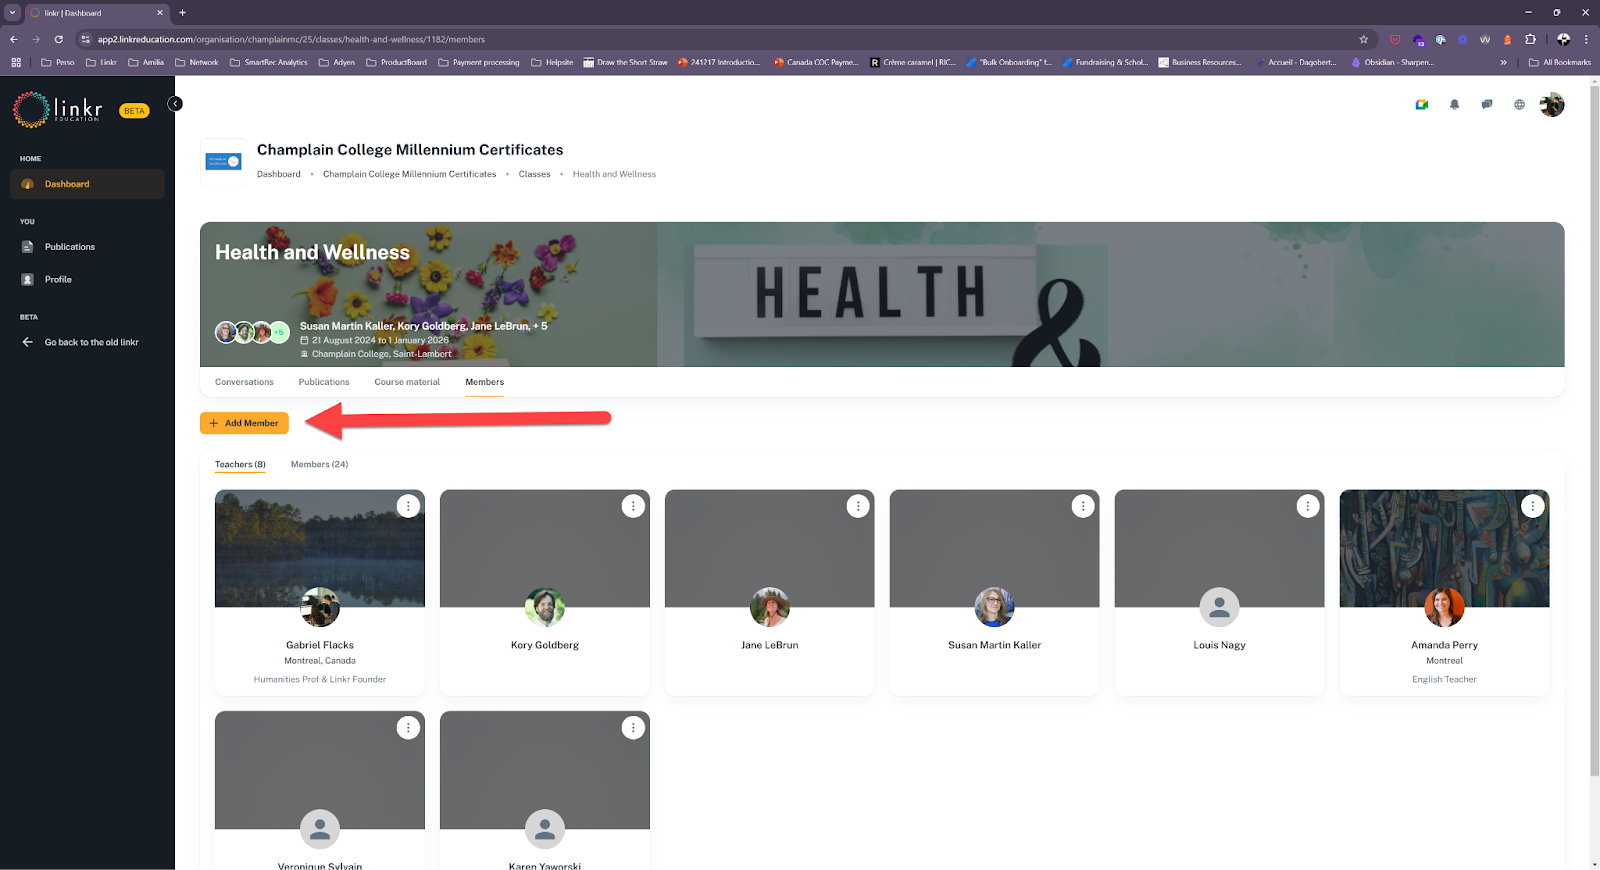Viewport: 1600px width, 870px height.
Task: Click the Dashboard breadcrumb link
Action: (279, 174)
